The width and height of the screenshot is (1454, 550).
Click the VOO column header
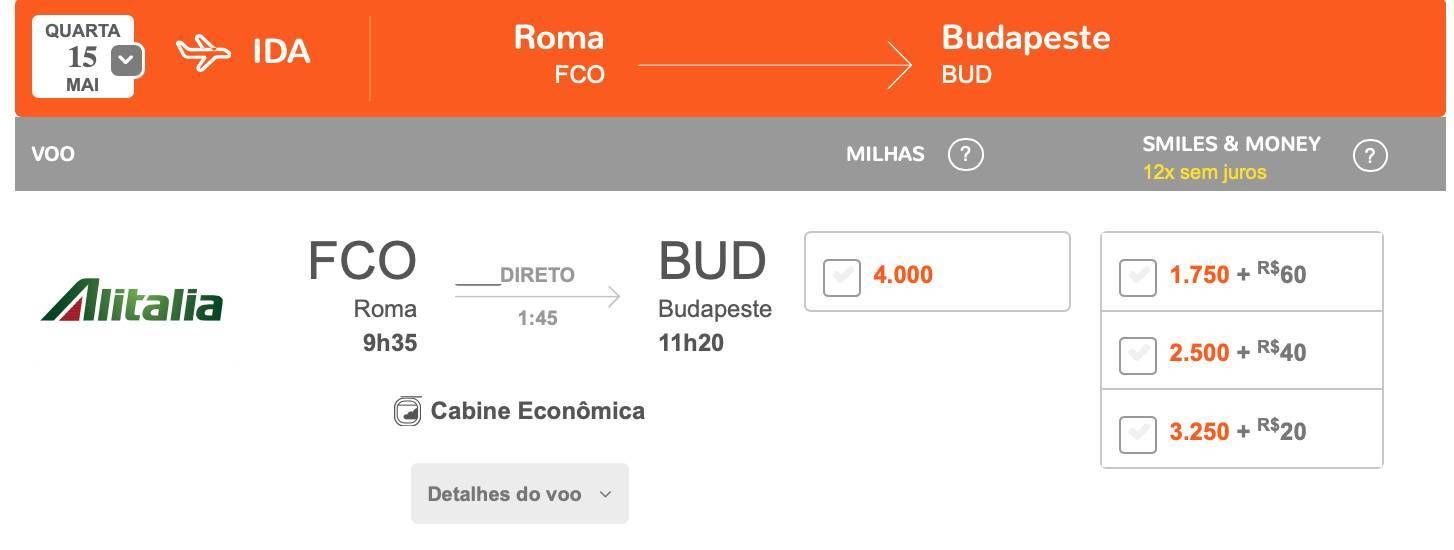53,154
